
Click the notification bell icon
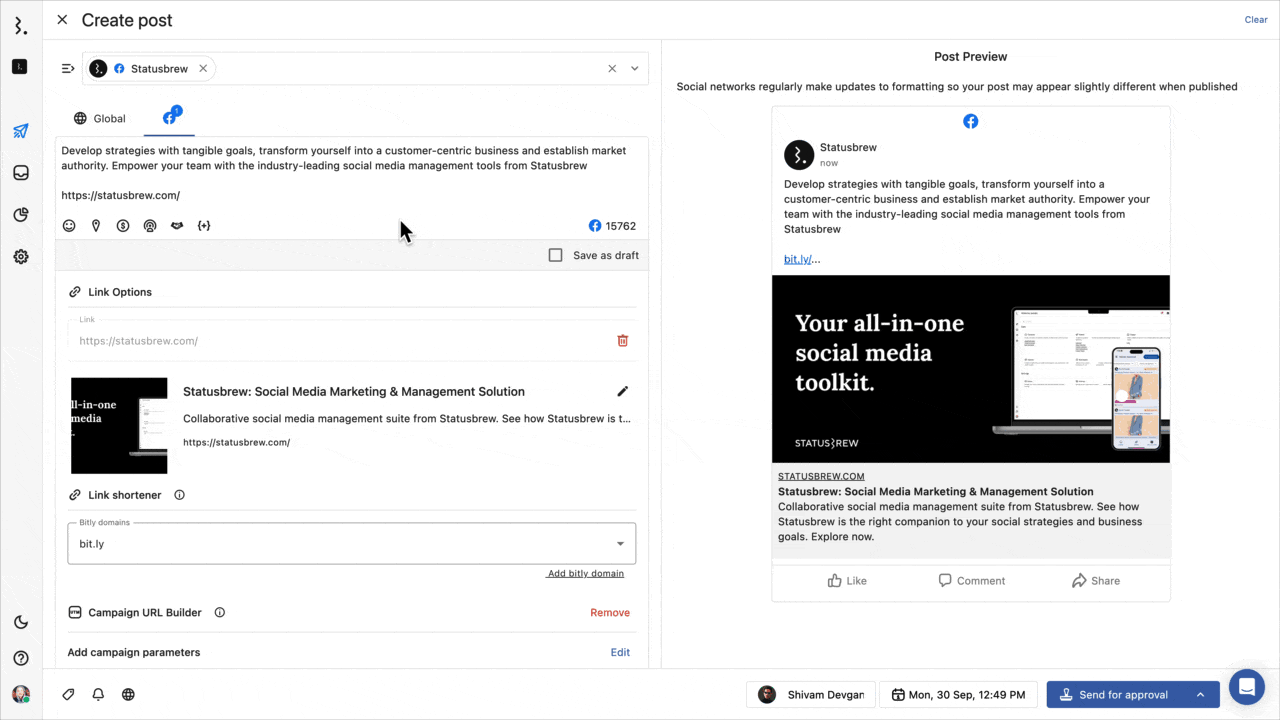(98, 694)
